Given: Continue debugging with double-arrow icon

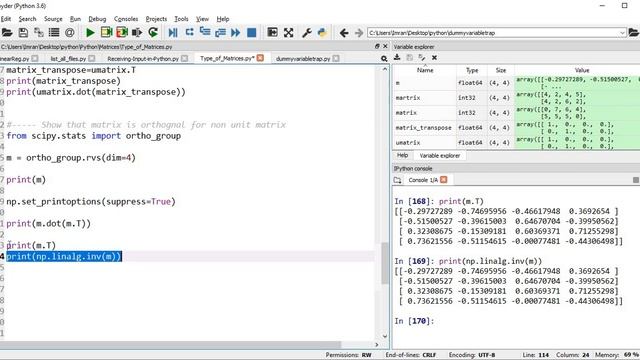Looking at the screenshot, I should [236, 32].
